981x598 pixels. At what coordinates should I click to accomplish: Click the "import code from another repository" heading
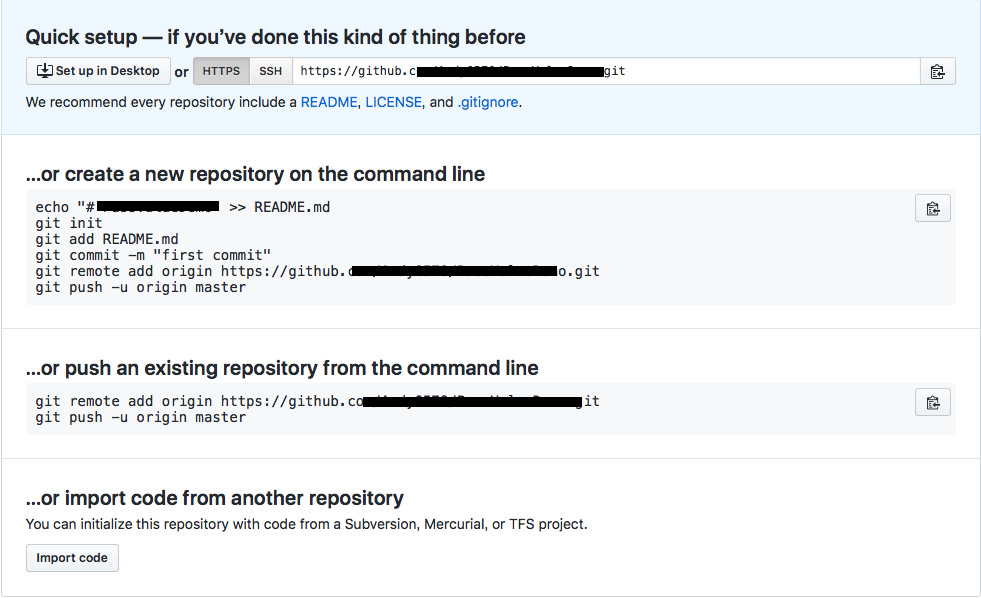(x=214, y=497)
